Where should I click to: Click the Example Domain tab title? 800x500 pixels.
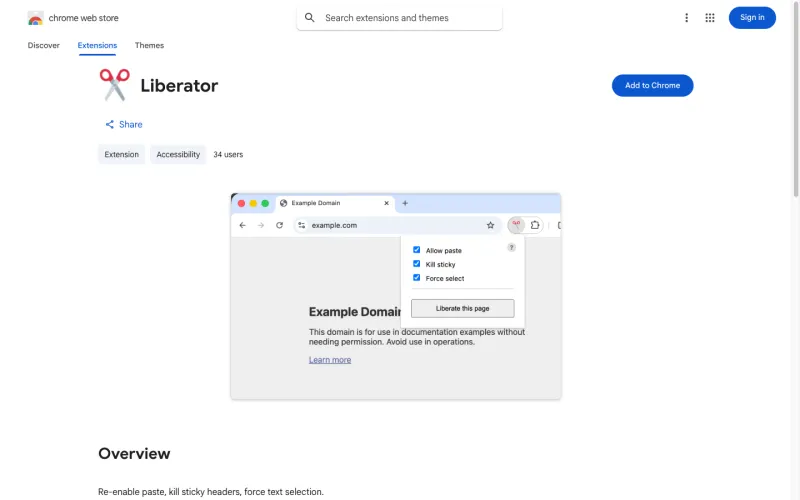click(316, 203)
